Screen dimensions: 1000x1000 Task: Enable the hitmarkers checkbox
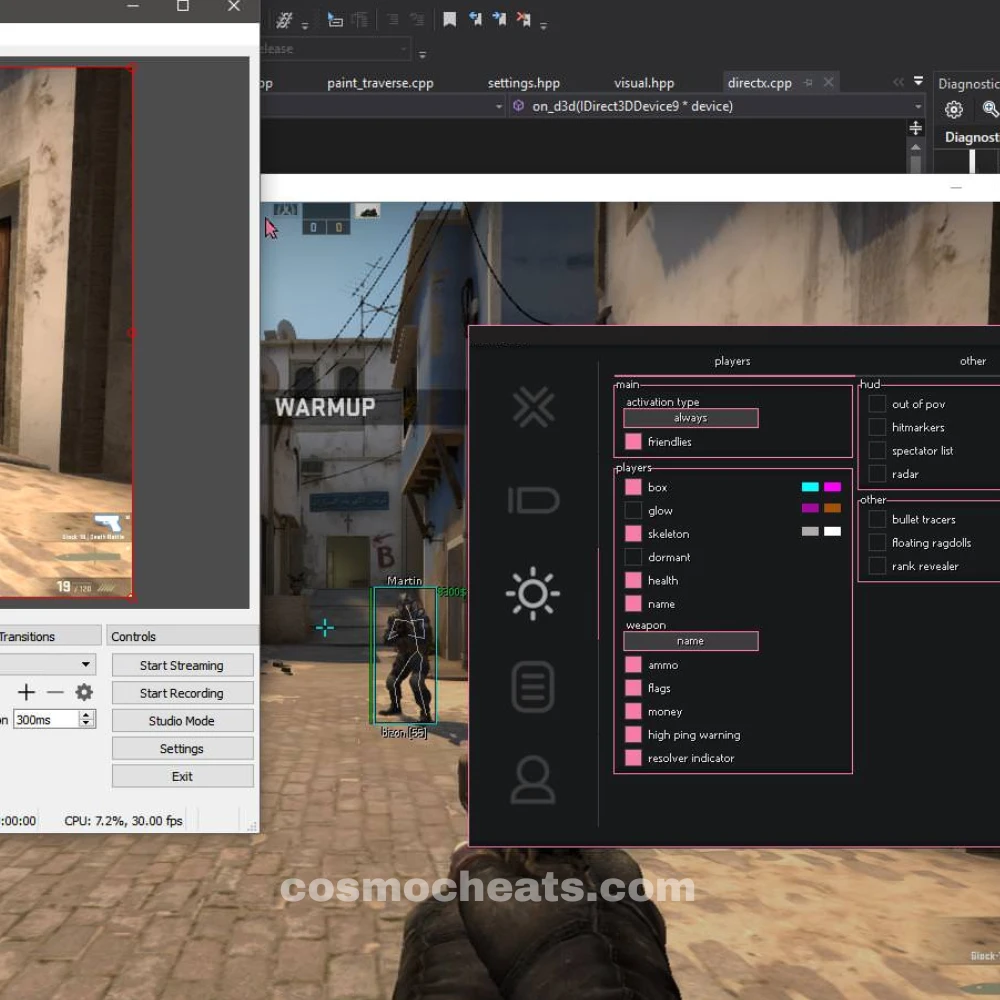(x=877, y=427)
